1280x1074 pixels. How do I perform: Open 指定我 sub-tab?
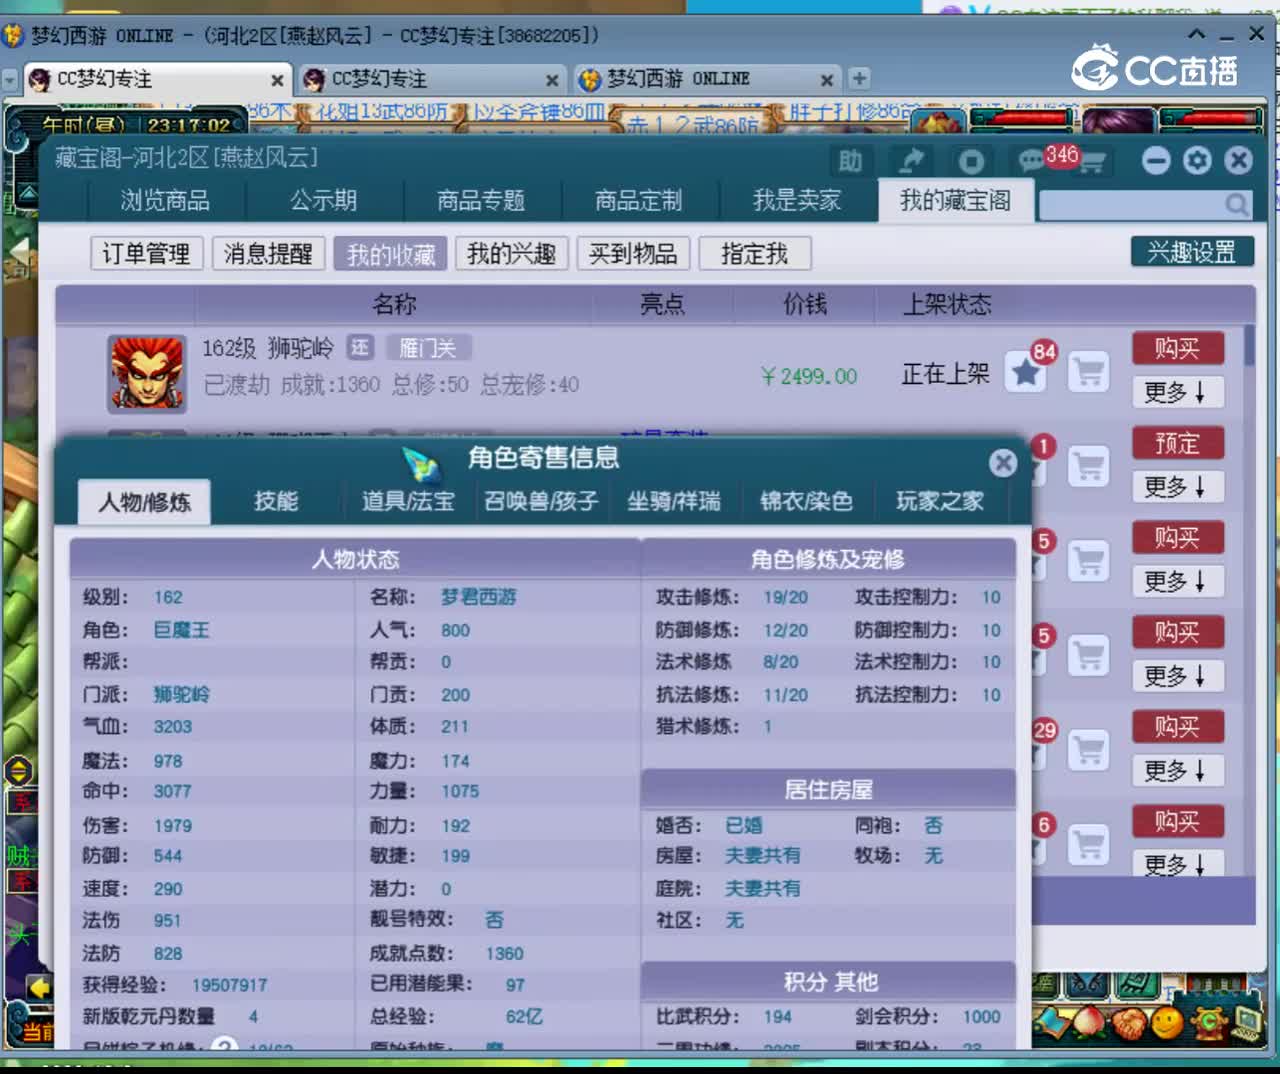[x=754, y=253]
